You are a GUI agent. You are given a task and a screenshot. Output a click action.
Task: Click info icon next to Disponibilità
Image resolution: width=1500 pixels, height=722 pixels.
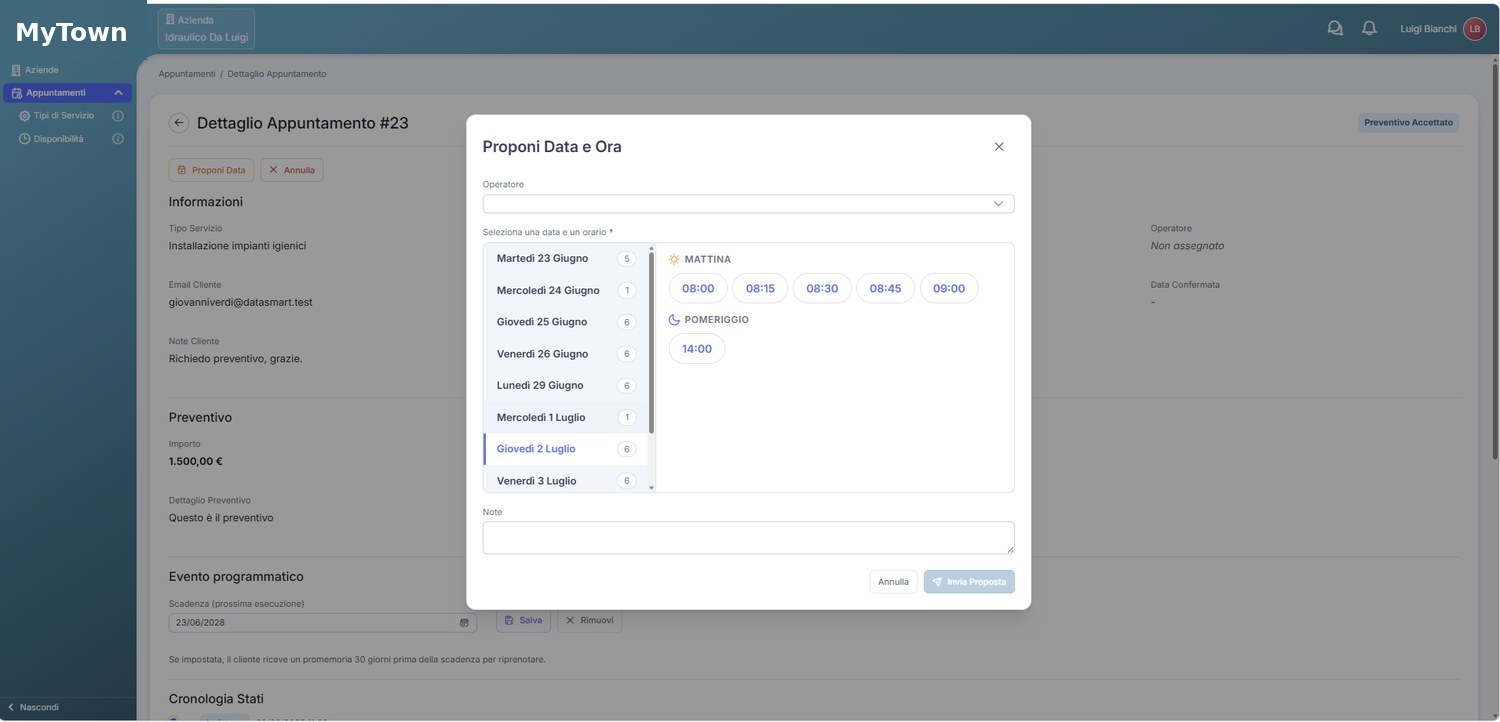(118, 139)
